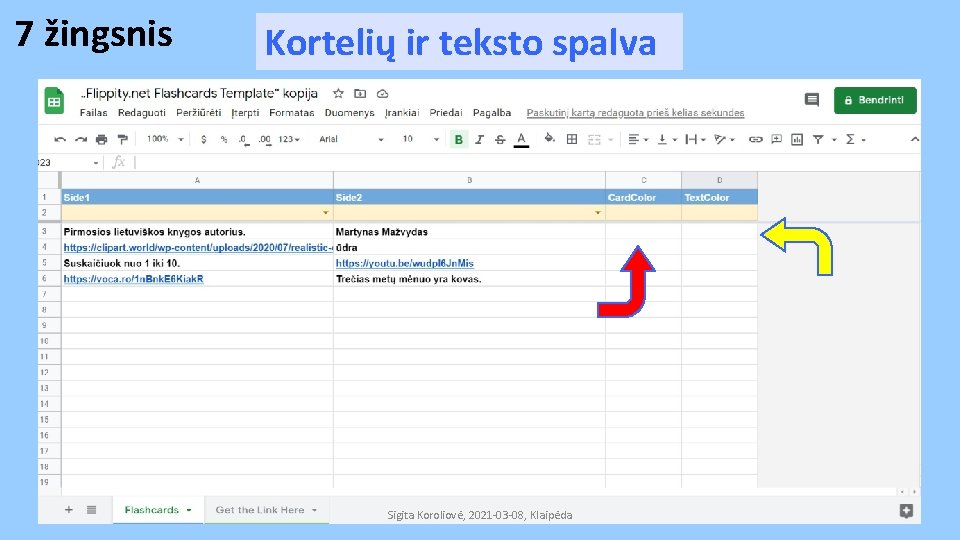Viewport: 960px width, 540px height.
Task: Open horizontal align options
Action: [638, 140]
